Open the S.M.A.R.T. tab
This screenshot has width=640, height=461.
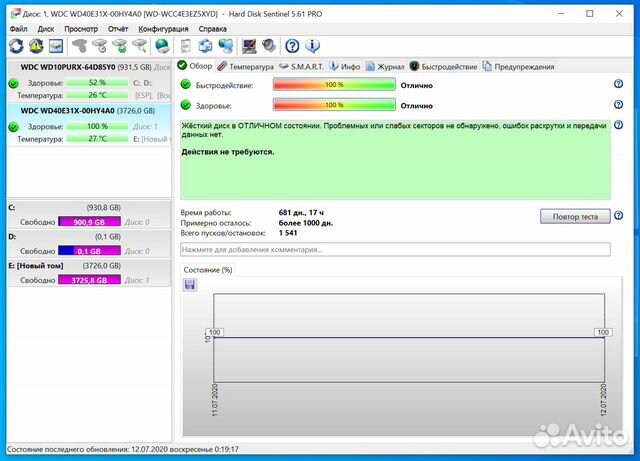point(301,67)
